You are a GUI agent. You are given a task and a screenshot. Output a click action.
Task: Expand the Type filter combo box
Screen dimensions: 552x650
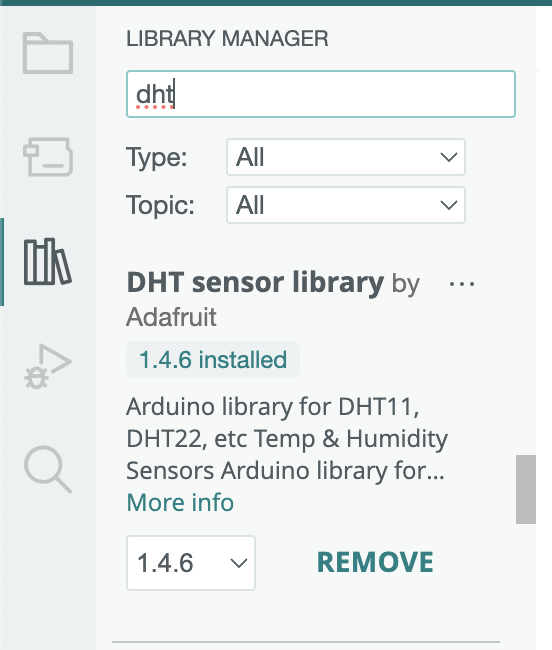[346, 157]
